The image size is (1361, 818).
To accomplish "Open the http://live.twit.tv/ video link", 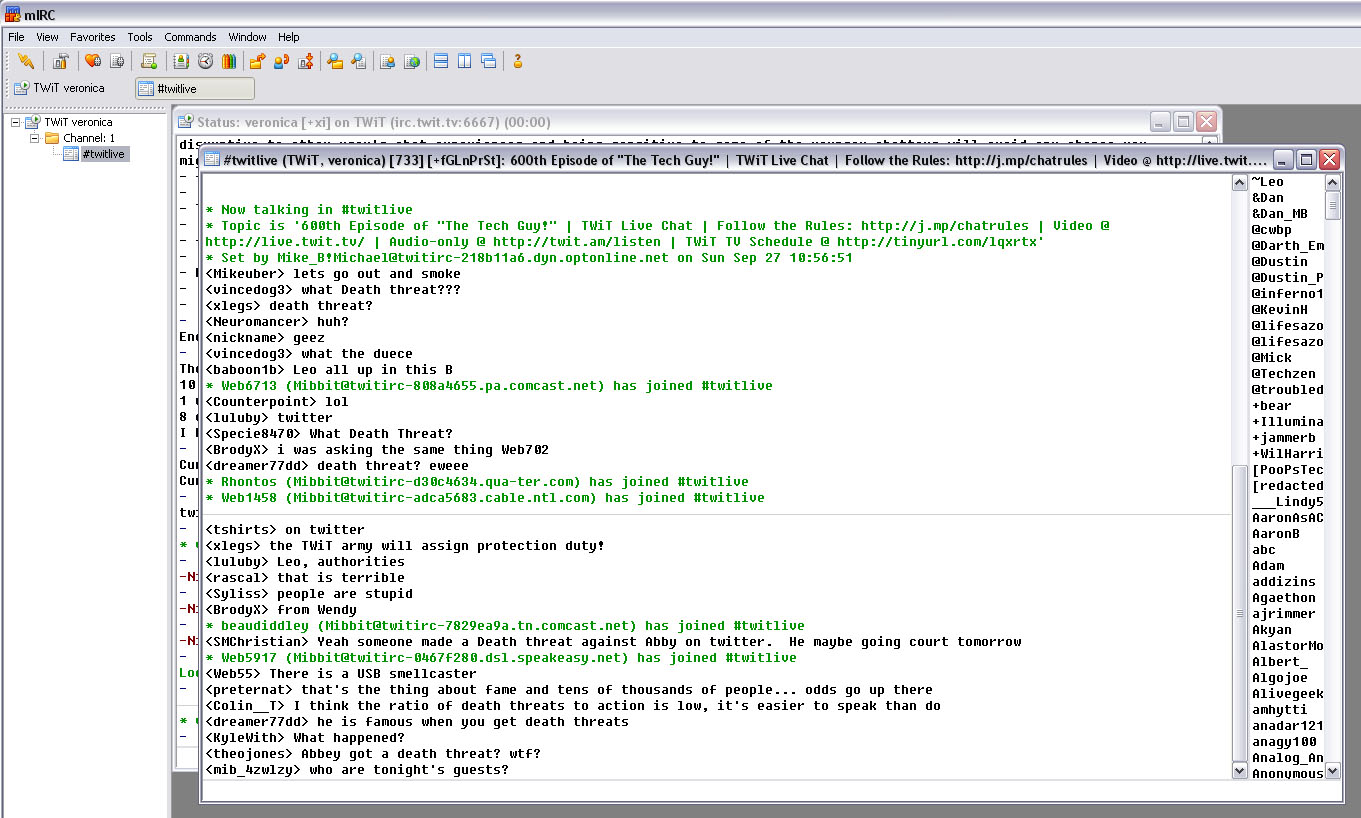I will point(285,242).
